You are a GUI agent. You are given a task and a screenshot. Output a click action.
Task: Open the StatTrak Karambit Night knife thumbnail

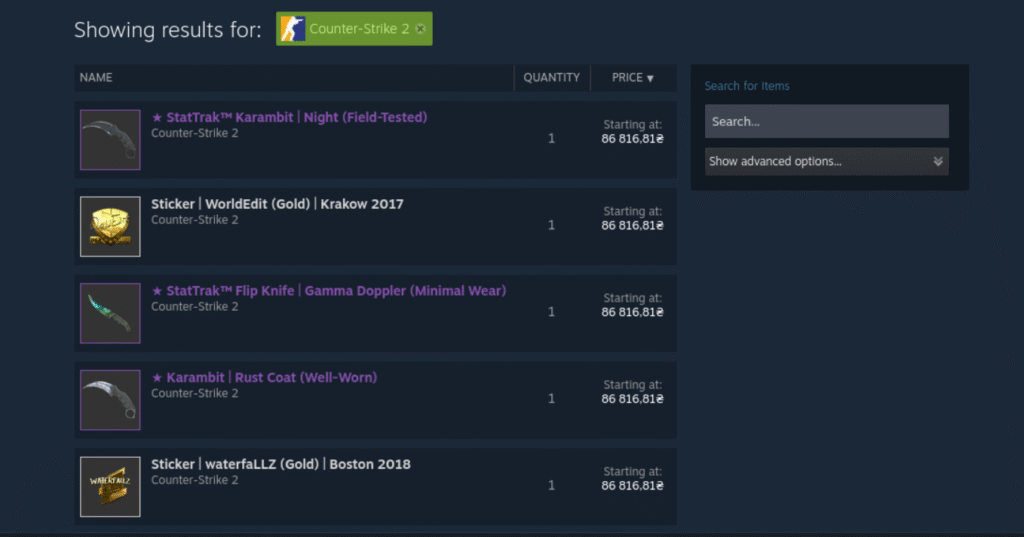[x=110, y=140]
